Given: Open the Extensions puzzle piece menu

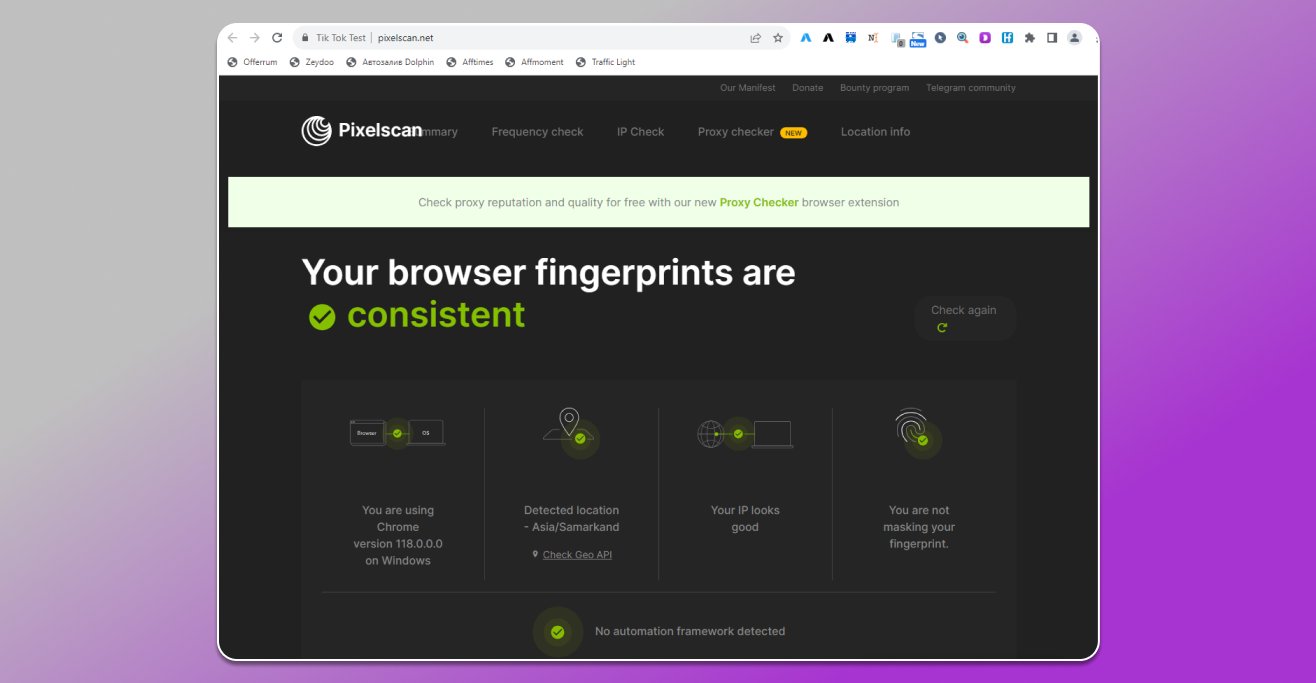Looking at the screenshot, I should click(1029, 38).
